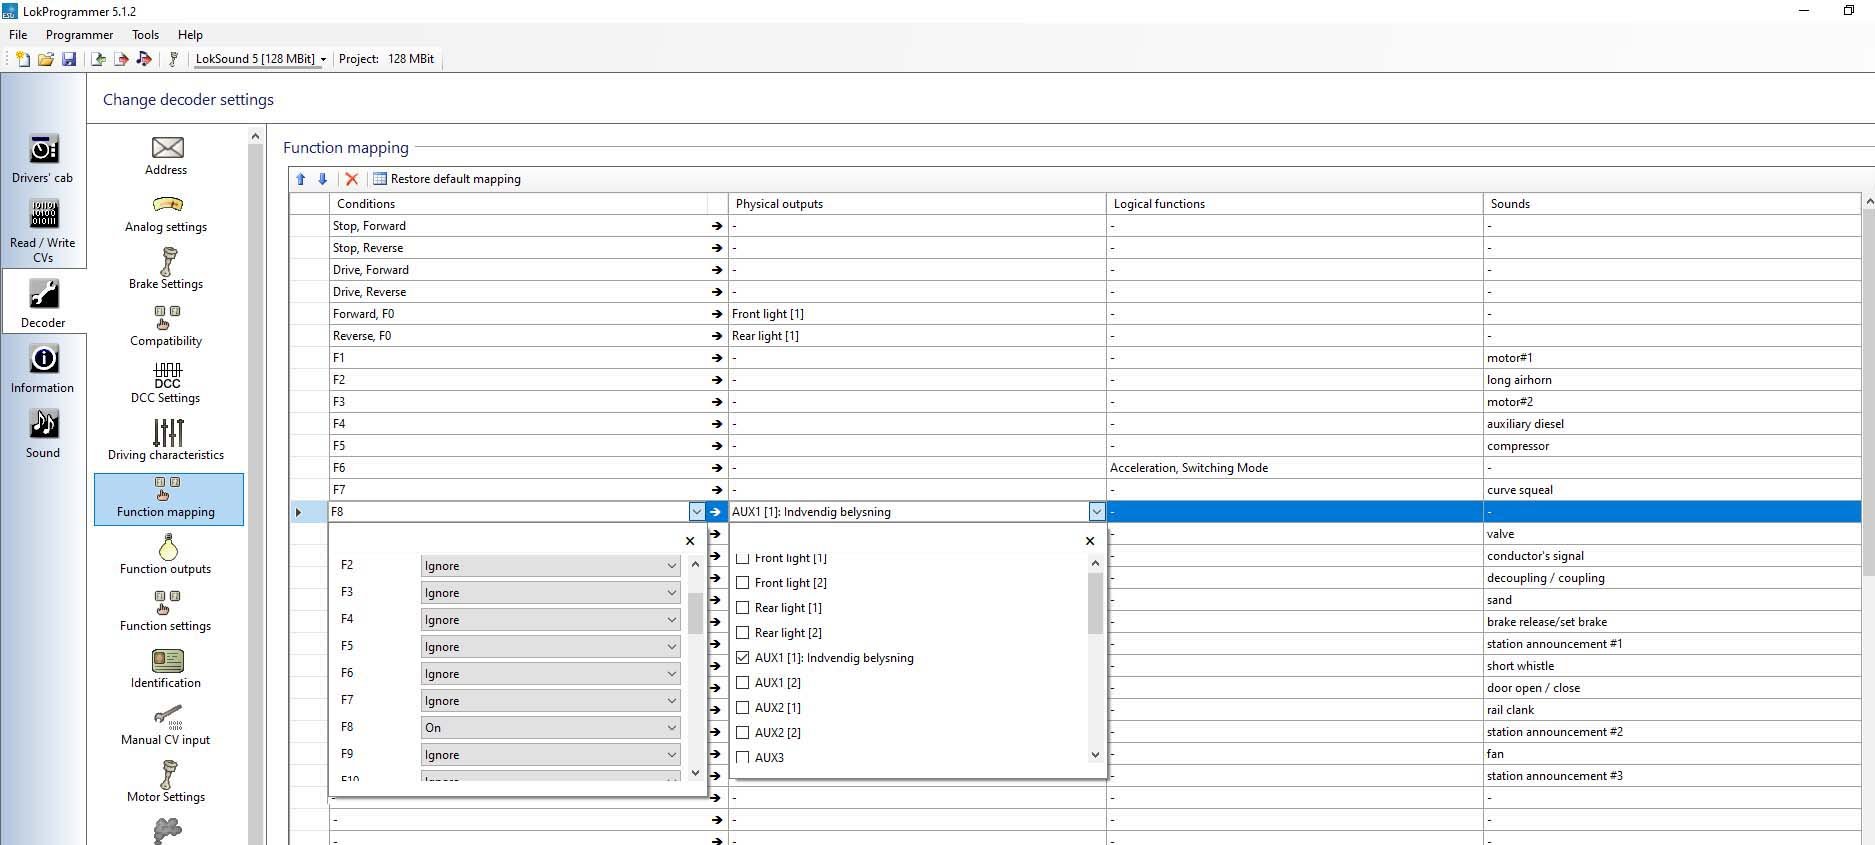The width and height of the screenshot is (1875, 845).
Task: Click the Conditions column header
Action: [x=518, y=204]
